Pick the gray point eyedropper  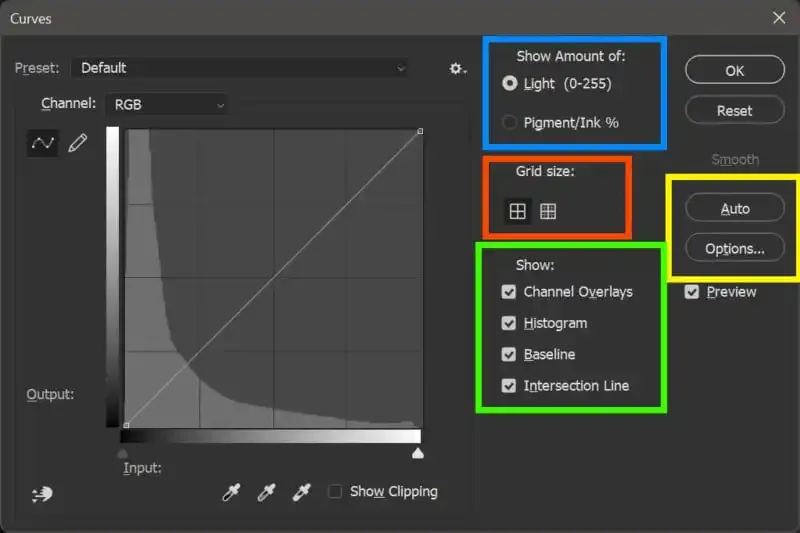click(x=266, y=492)
